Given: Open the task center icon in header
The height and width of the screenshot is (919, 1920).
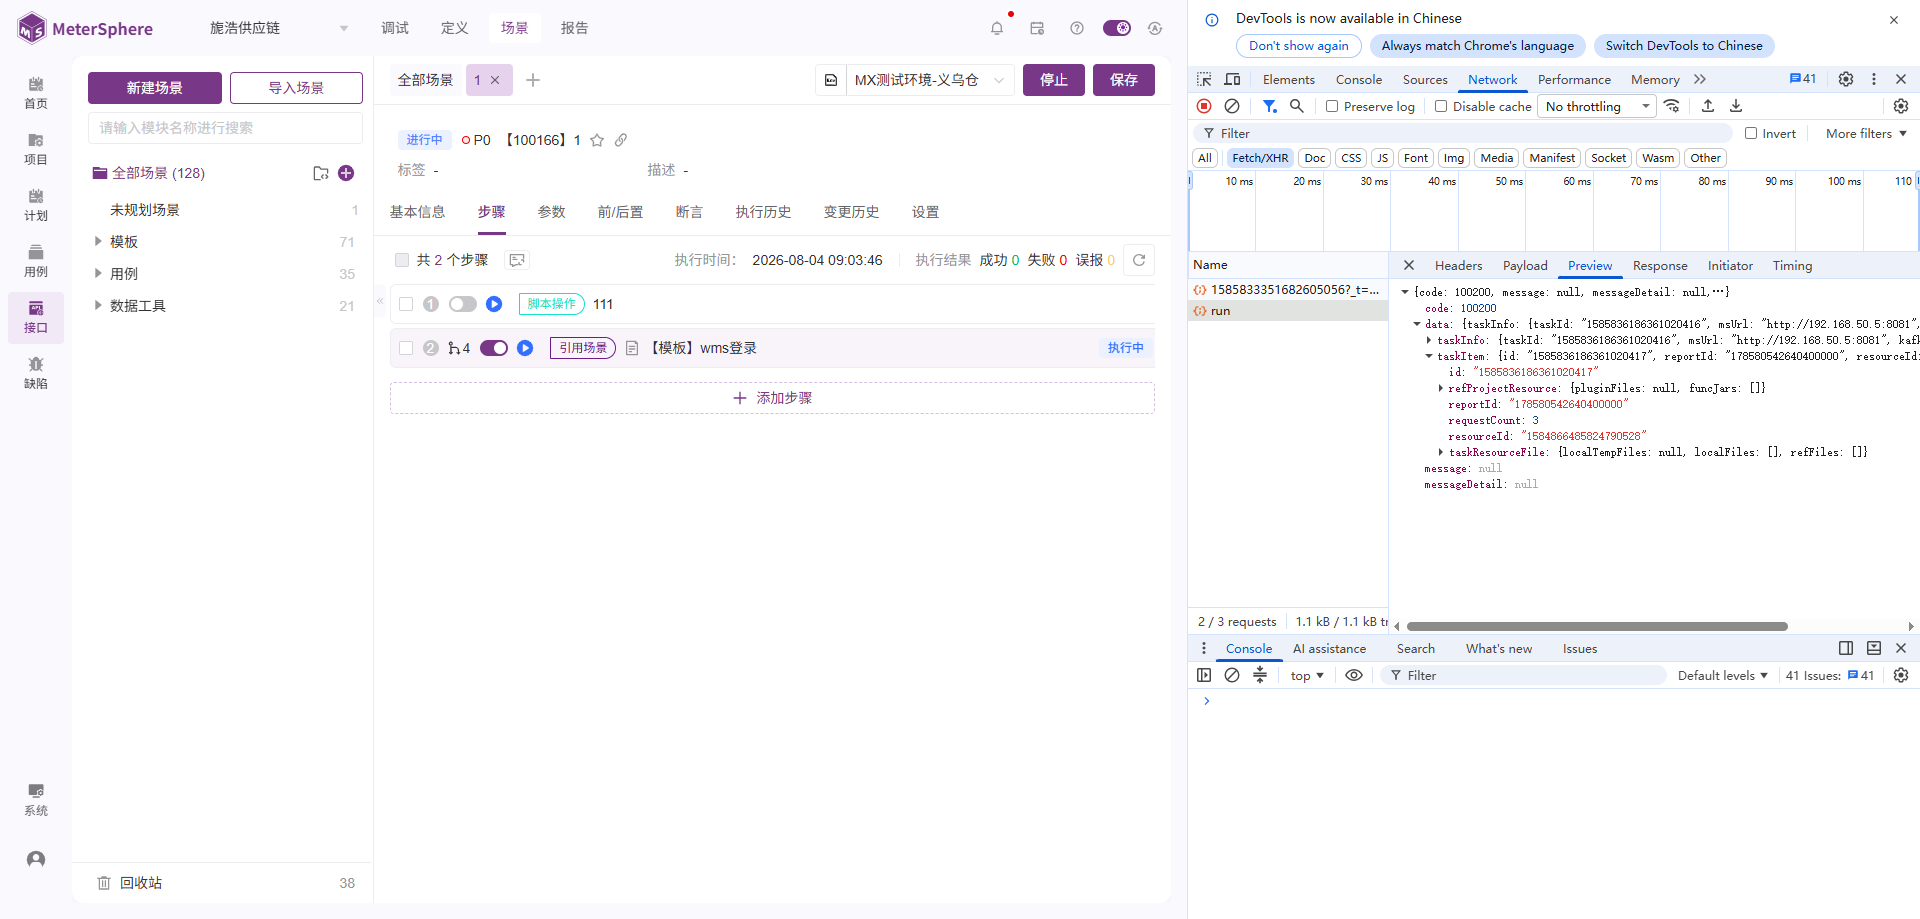Looking at the screenshot, I should coord(1037,28).
